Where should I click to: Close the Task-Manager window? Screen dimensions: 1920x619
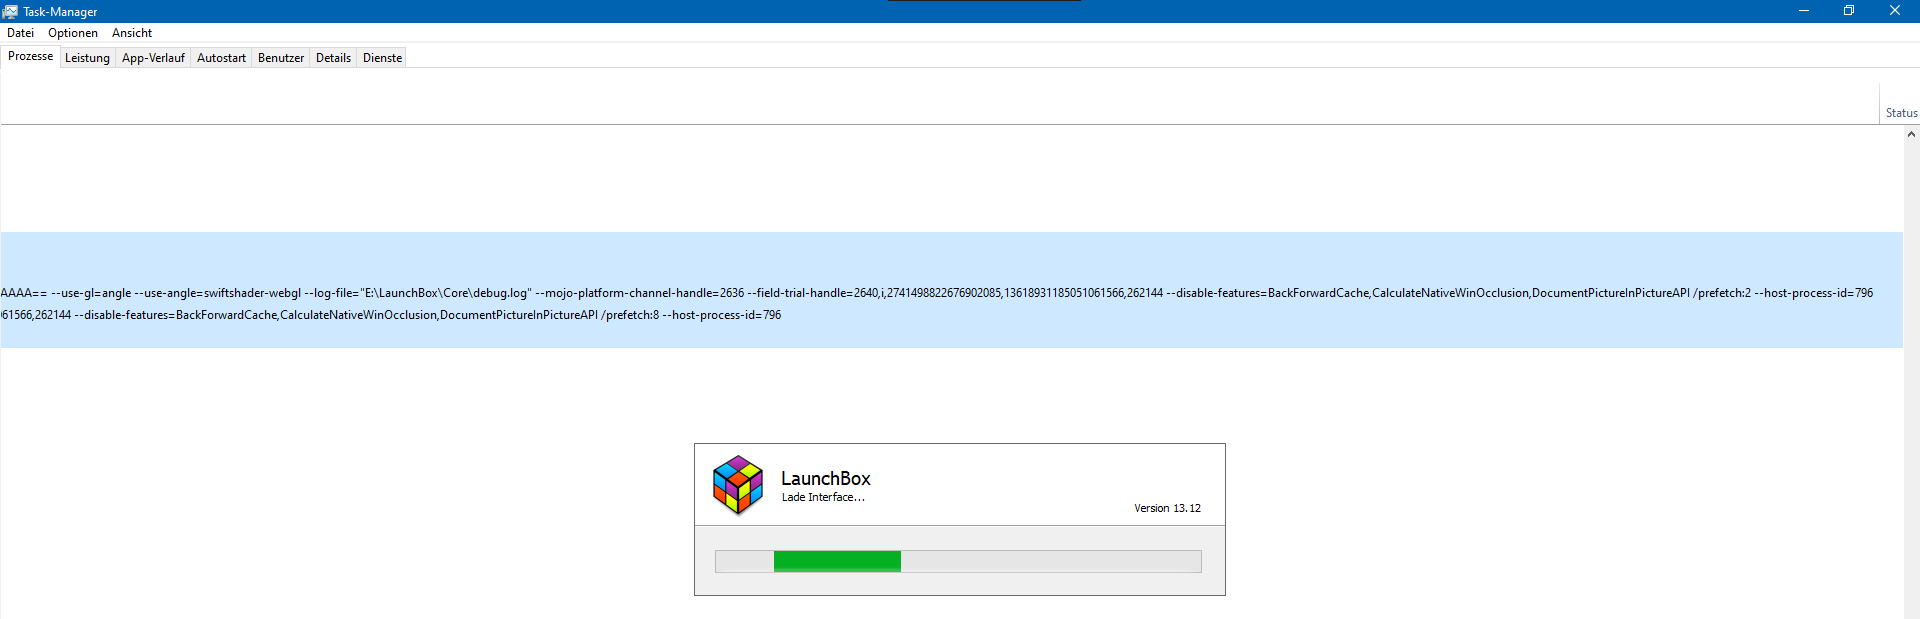coord(1895,11)
